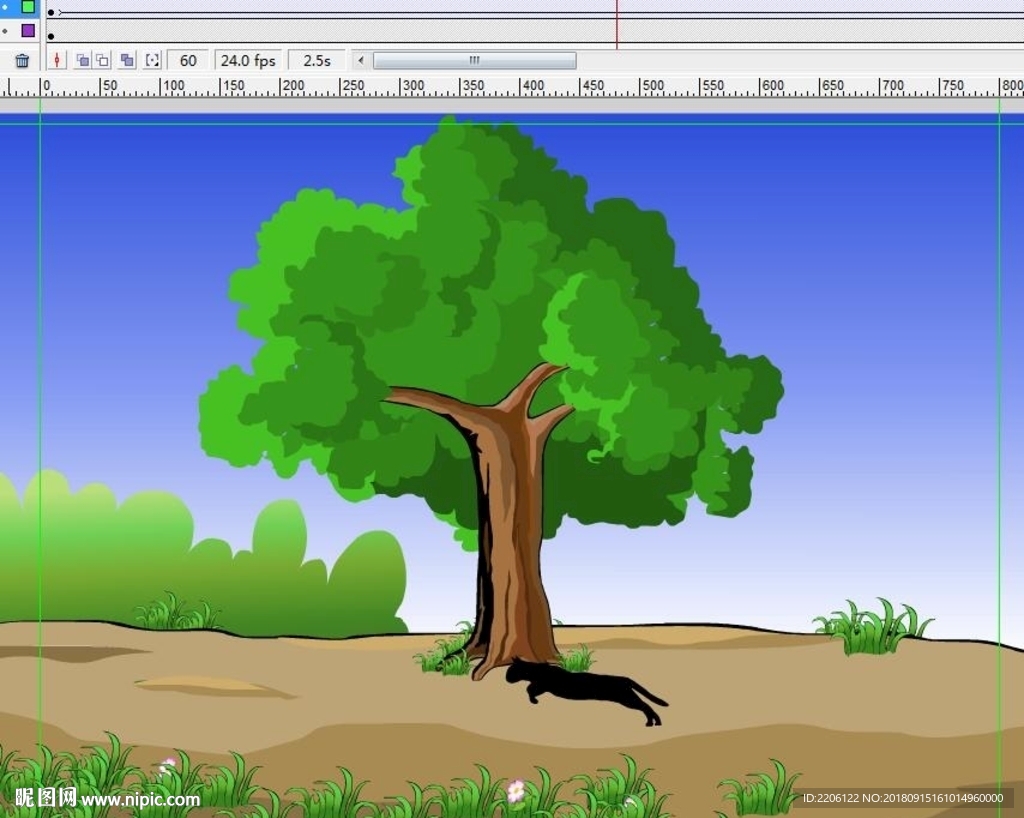The image size is (1024, 818).
Task: Click the Delete Layer trash icon
Action: (x=22, y=61)
